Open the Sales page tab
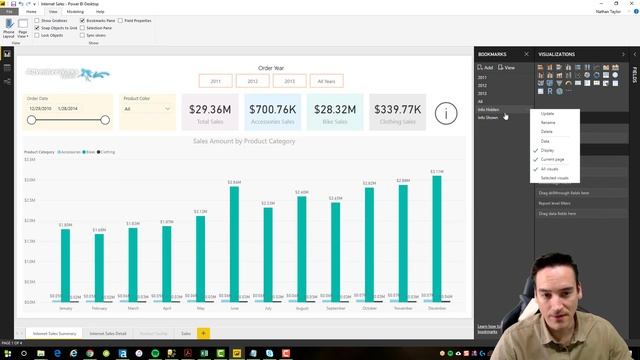 point(186,333)
